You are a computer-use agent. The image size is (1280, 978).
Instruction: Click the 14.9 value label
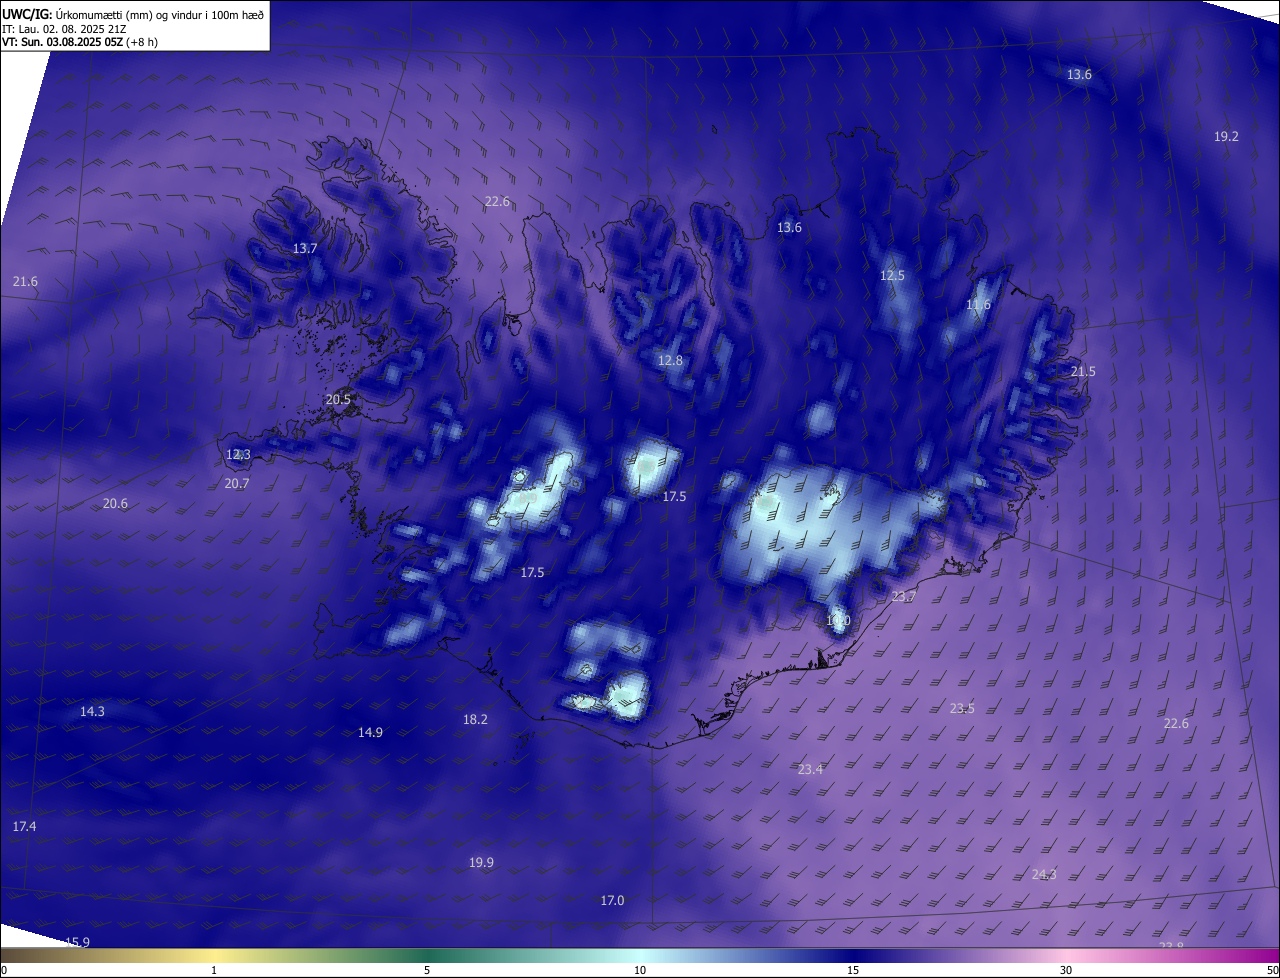point(370,732)
